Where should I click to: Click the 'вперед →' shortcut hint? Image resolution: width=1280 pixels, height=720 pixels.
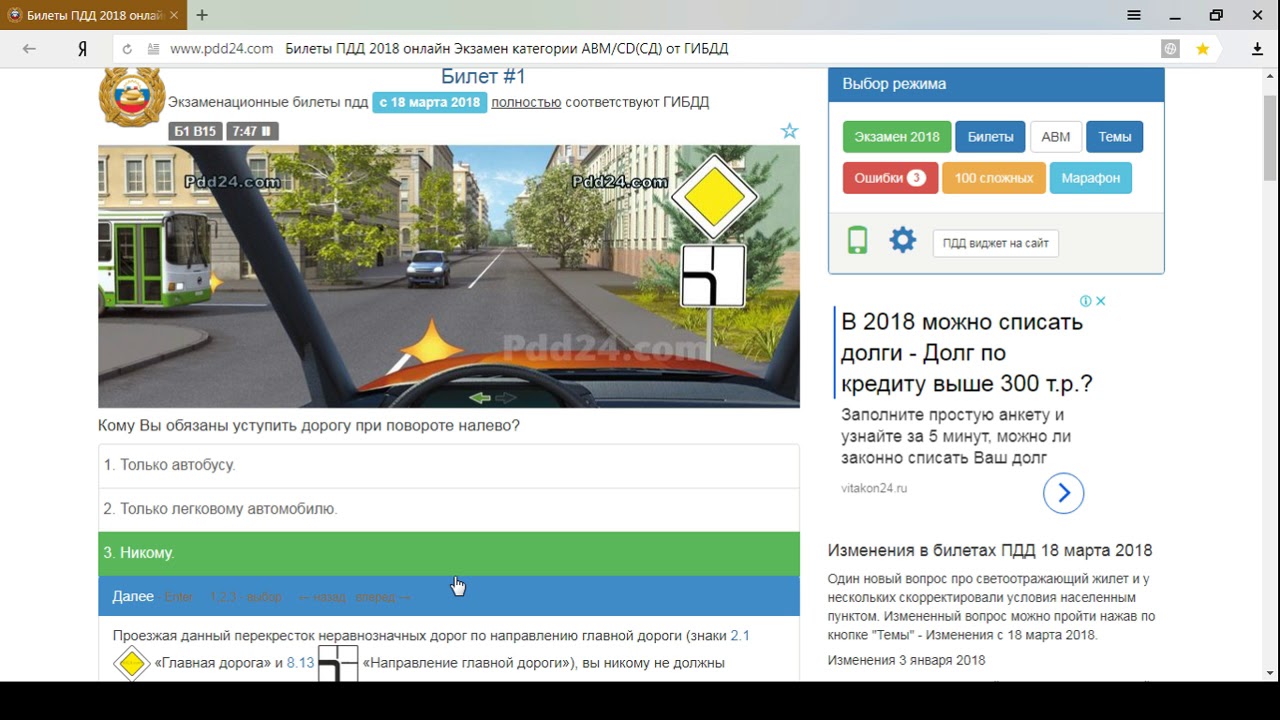(x=383, y=597)
